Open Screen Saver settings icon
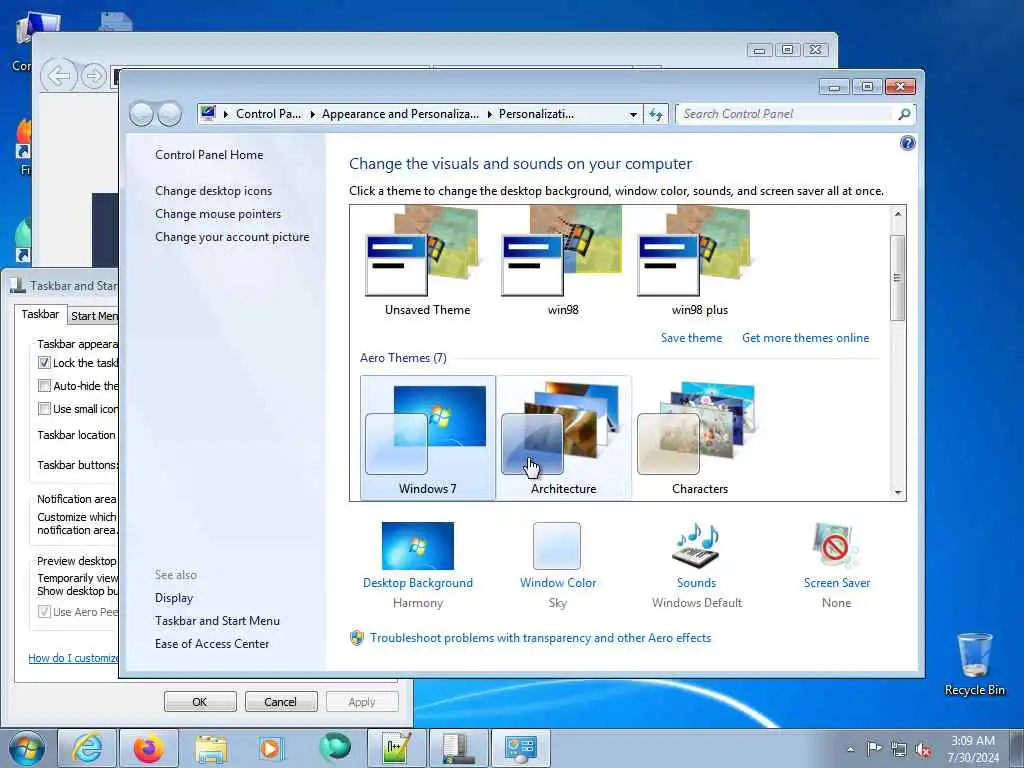The image size is (1024, 768). pyautogui.click(x=836, y=546)
